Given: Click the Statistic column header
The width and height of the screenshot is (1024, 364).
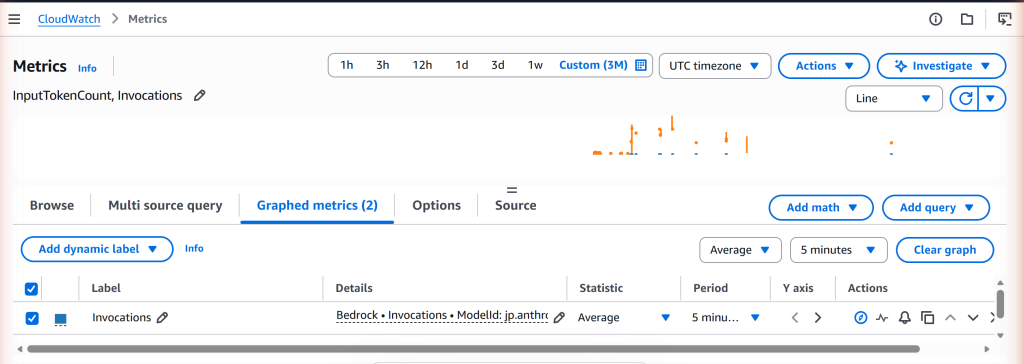Looking at the screenshot, I should pyautogui.click(x=601, y=288).
